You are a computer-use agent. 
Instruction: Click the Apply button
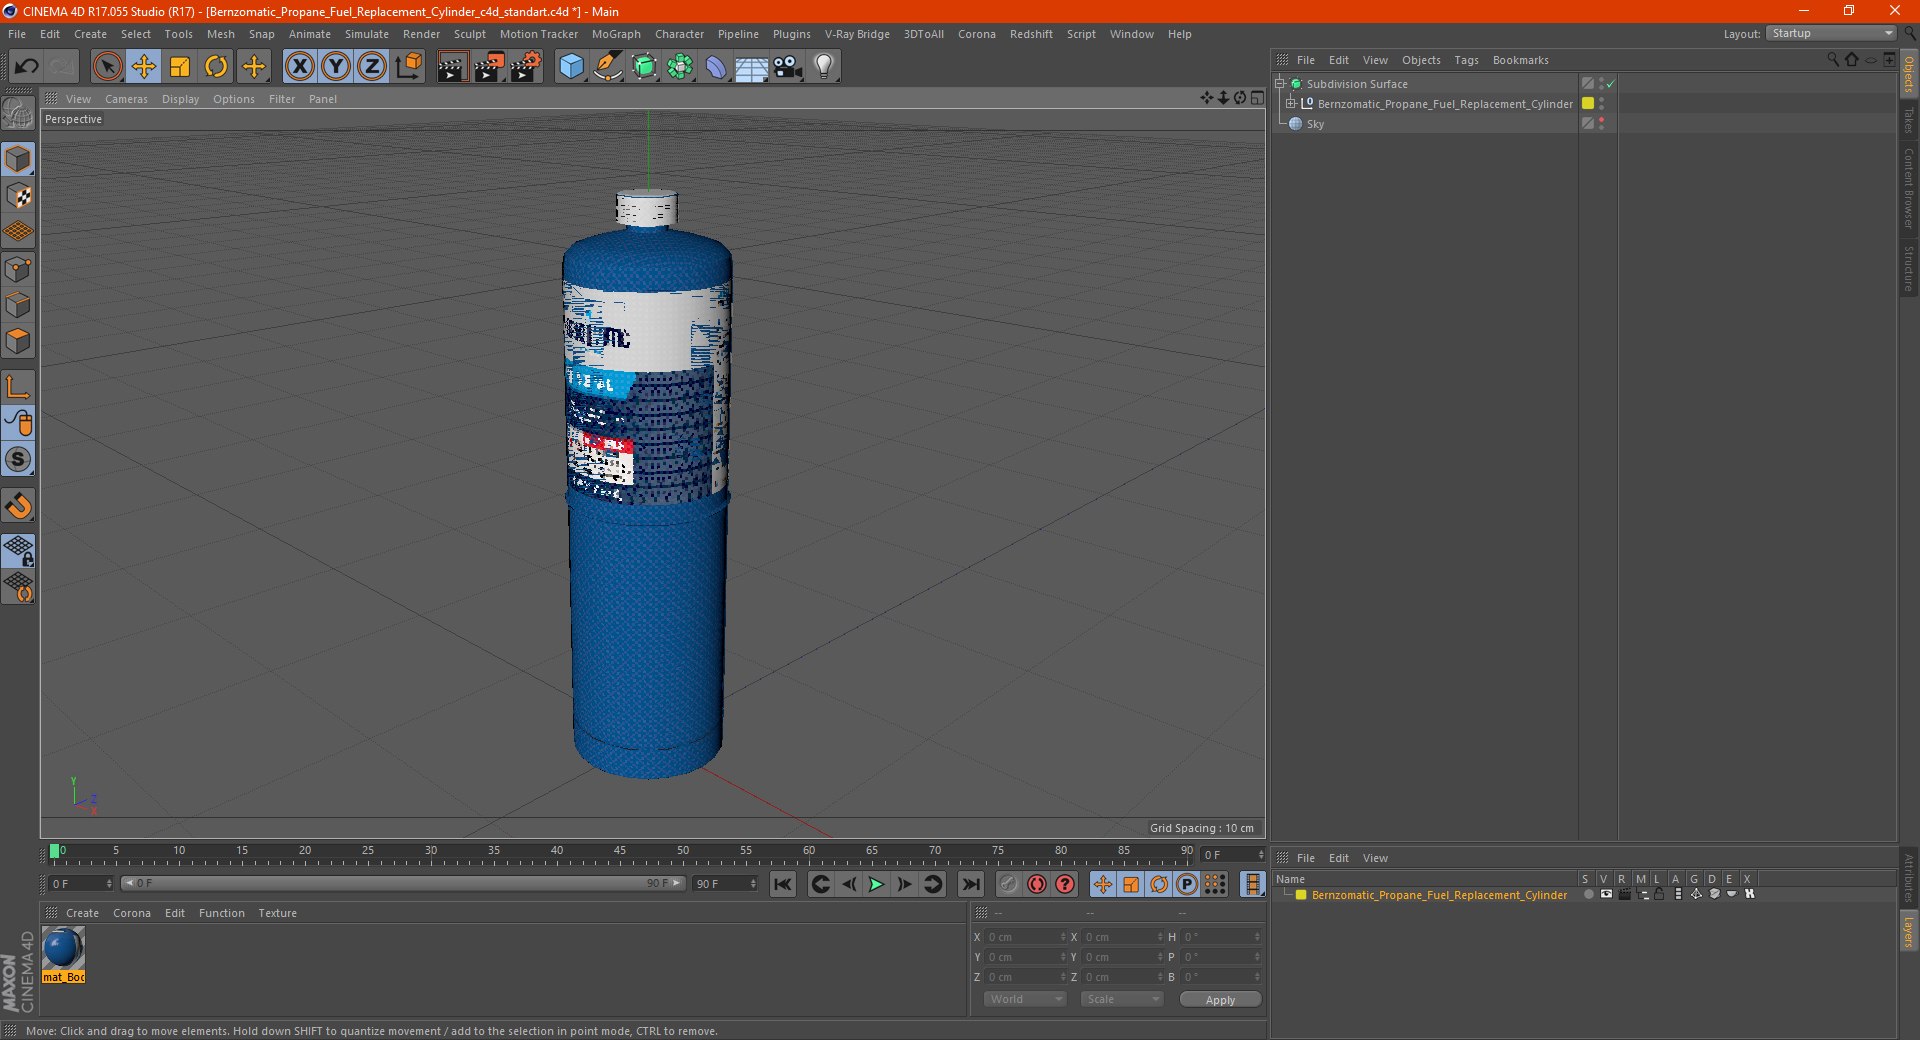pyautogui.click(x=1220, y=1000)
